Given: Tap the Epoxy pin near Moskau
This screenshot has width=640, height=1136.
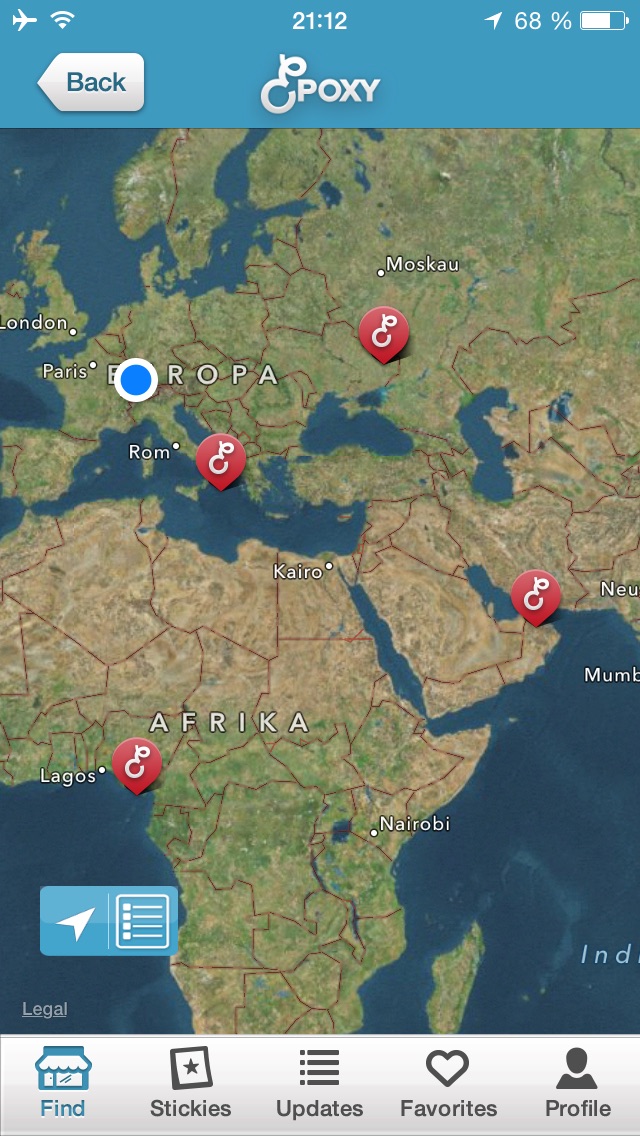Looking at the screenshot, I should [384, 334].
